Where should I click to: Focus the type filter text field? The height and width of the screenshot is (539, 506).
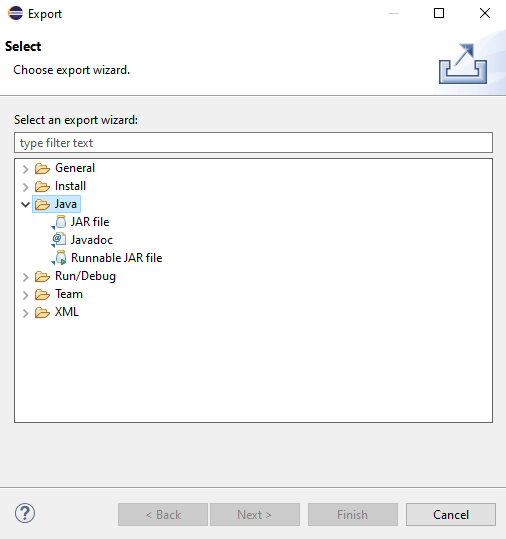[x=253, y=143]
